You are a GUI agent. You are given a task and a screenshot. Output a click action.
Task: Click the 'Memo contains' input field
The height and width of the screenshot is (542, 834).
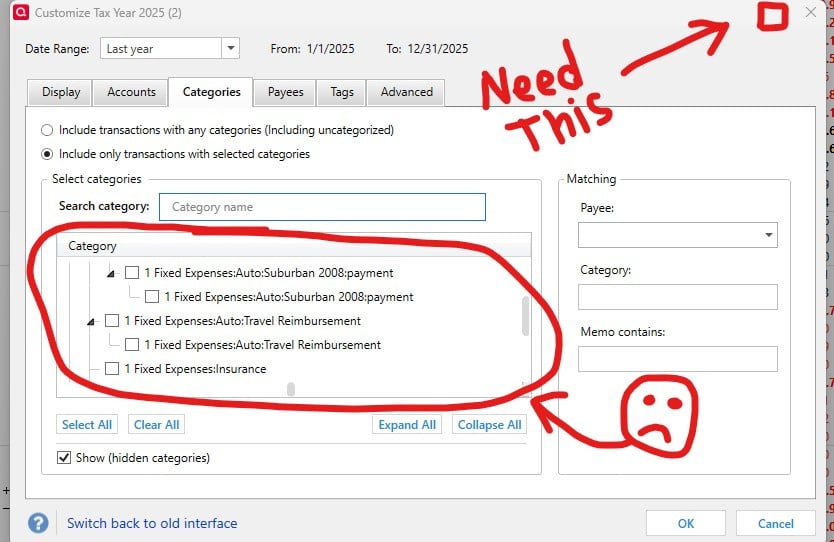678,359
